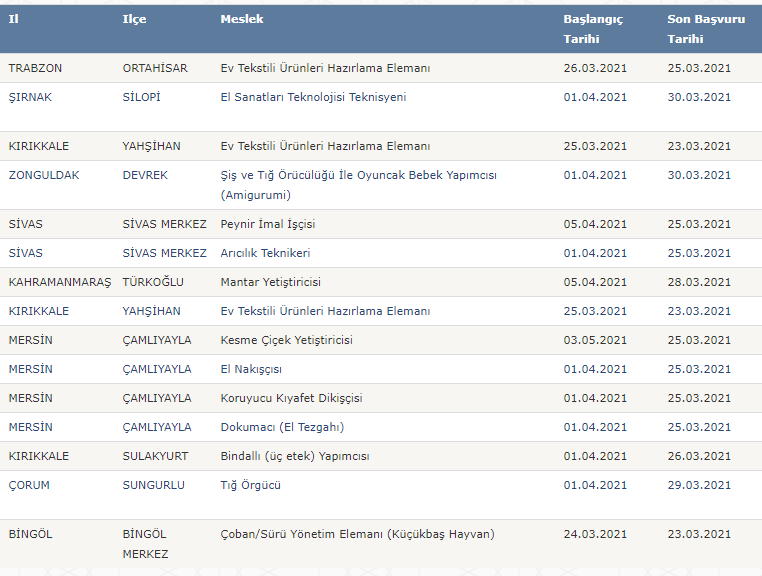Click the 'Son Başvuru Tarihi' column header

pos(706,29)
